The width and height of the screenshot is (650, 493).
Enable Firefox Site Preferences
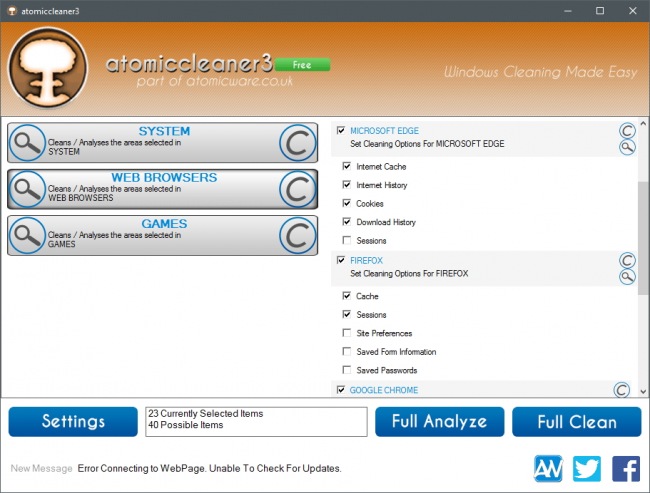tap(347, 333)
